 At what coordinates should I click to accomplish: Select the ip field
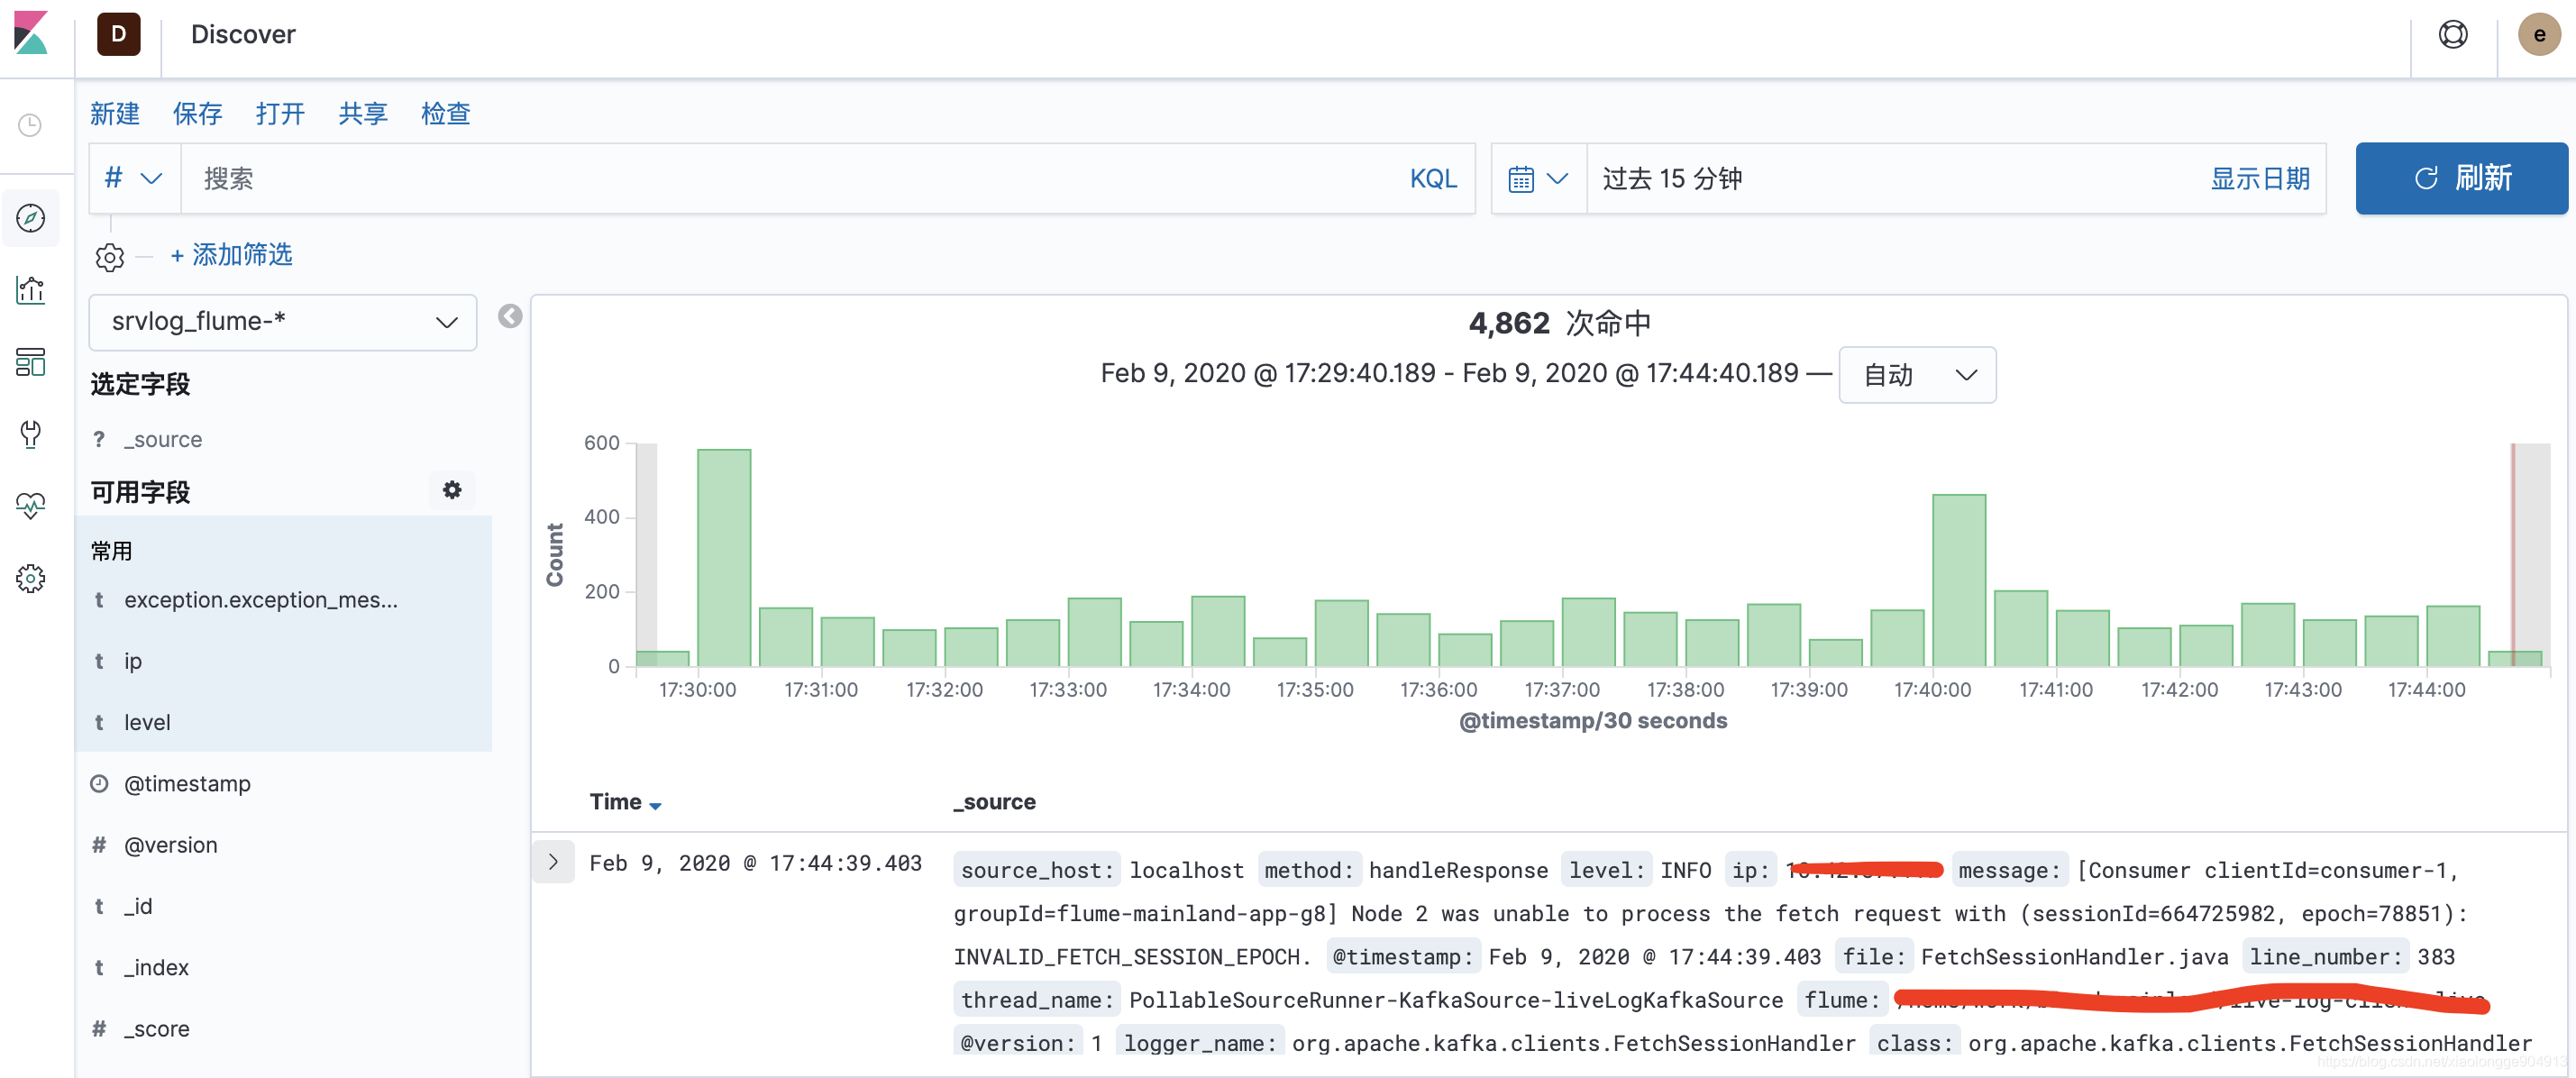tap(132, 661)
